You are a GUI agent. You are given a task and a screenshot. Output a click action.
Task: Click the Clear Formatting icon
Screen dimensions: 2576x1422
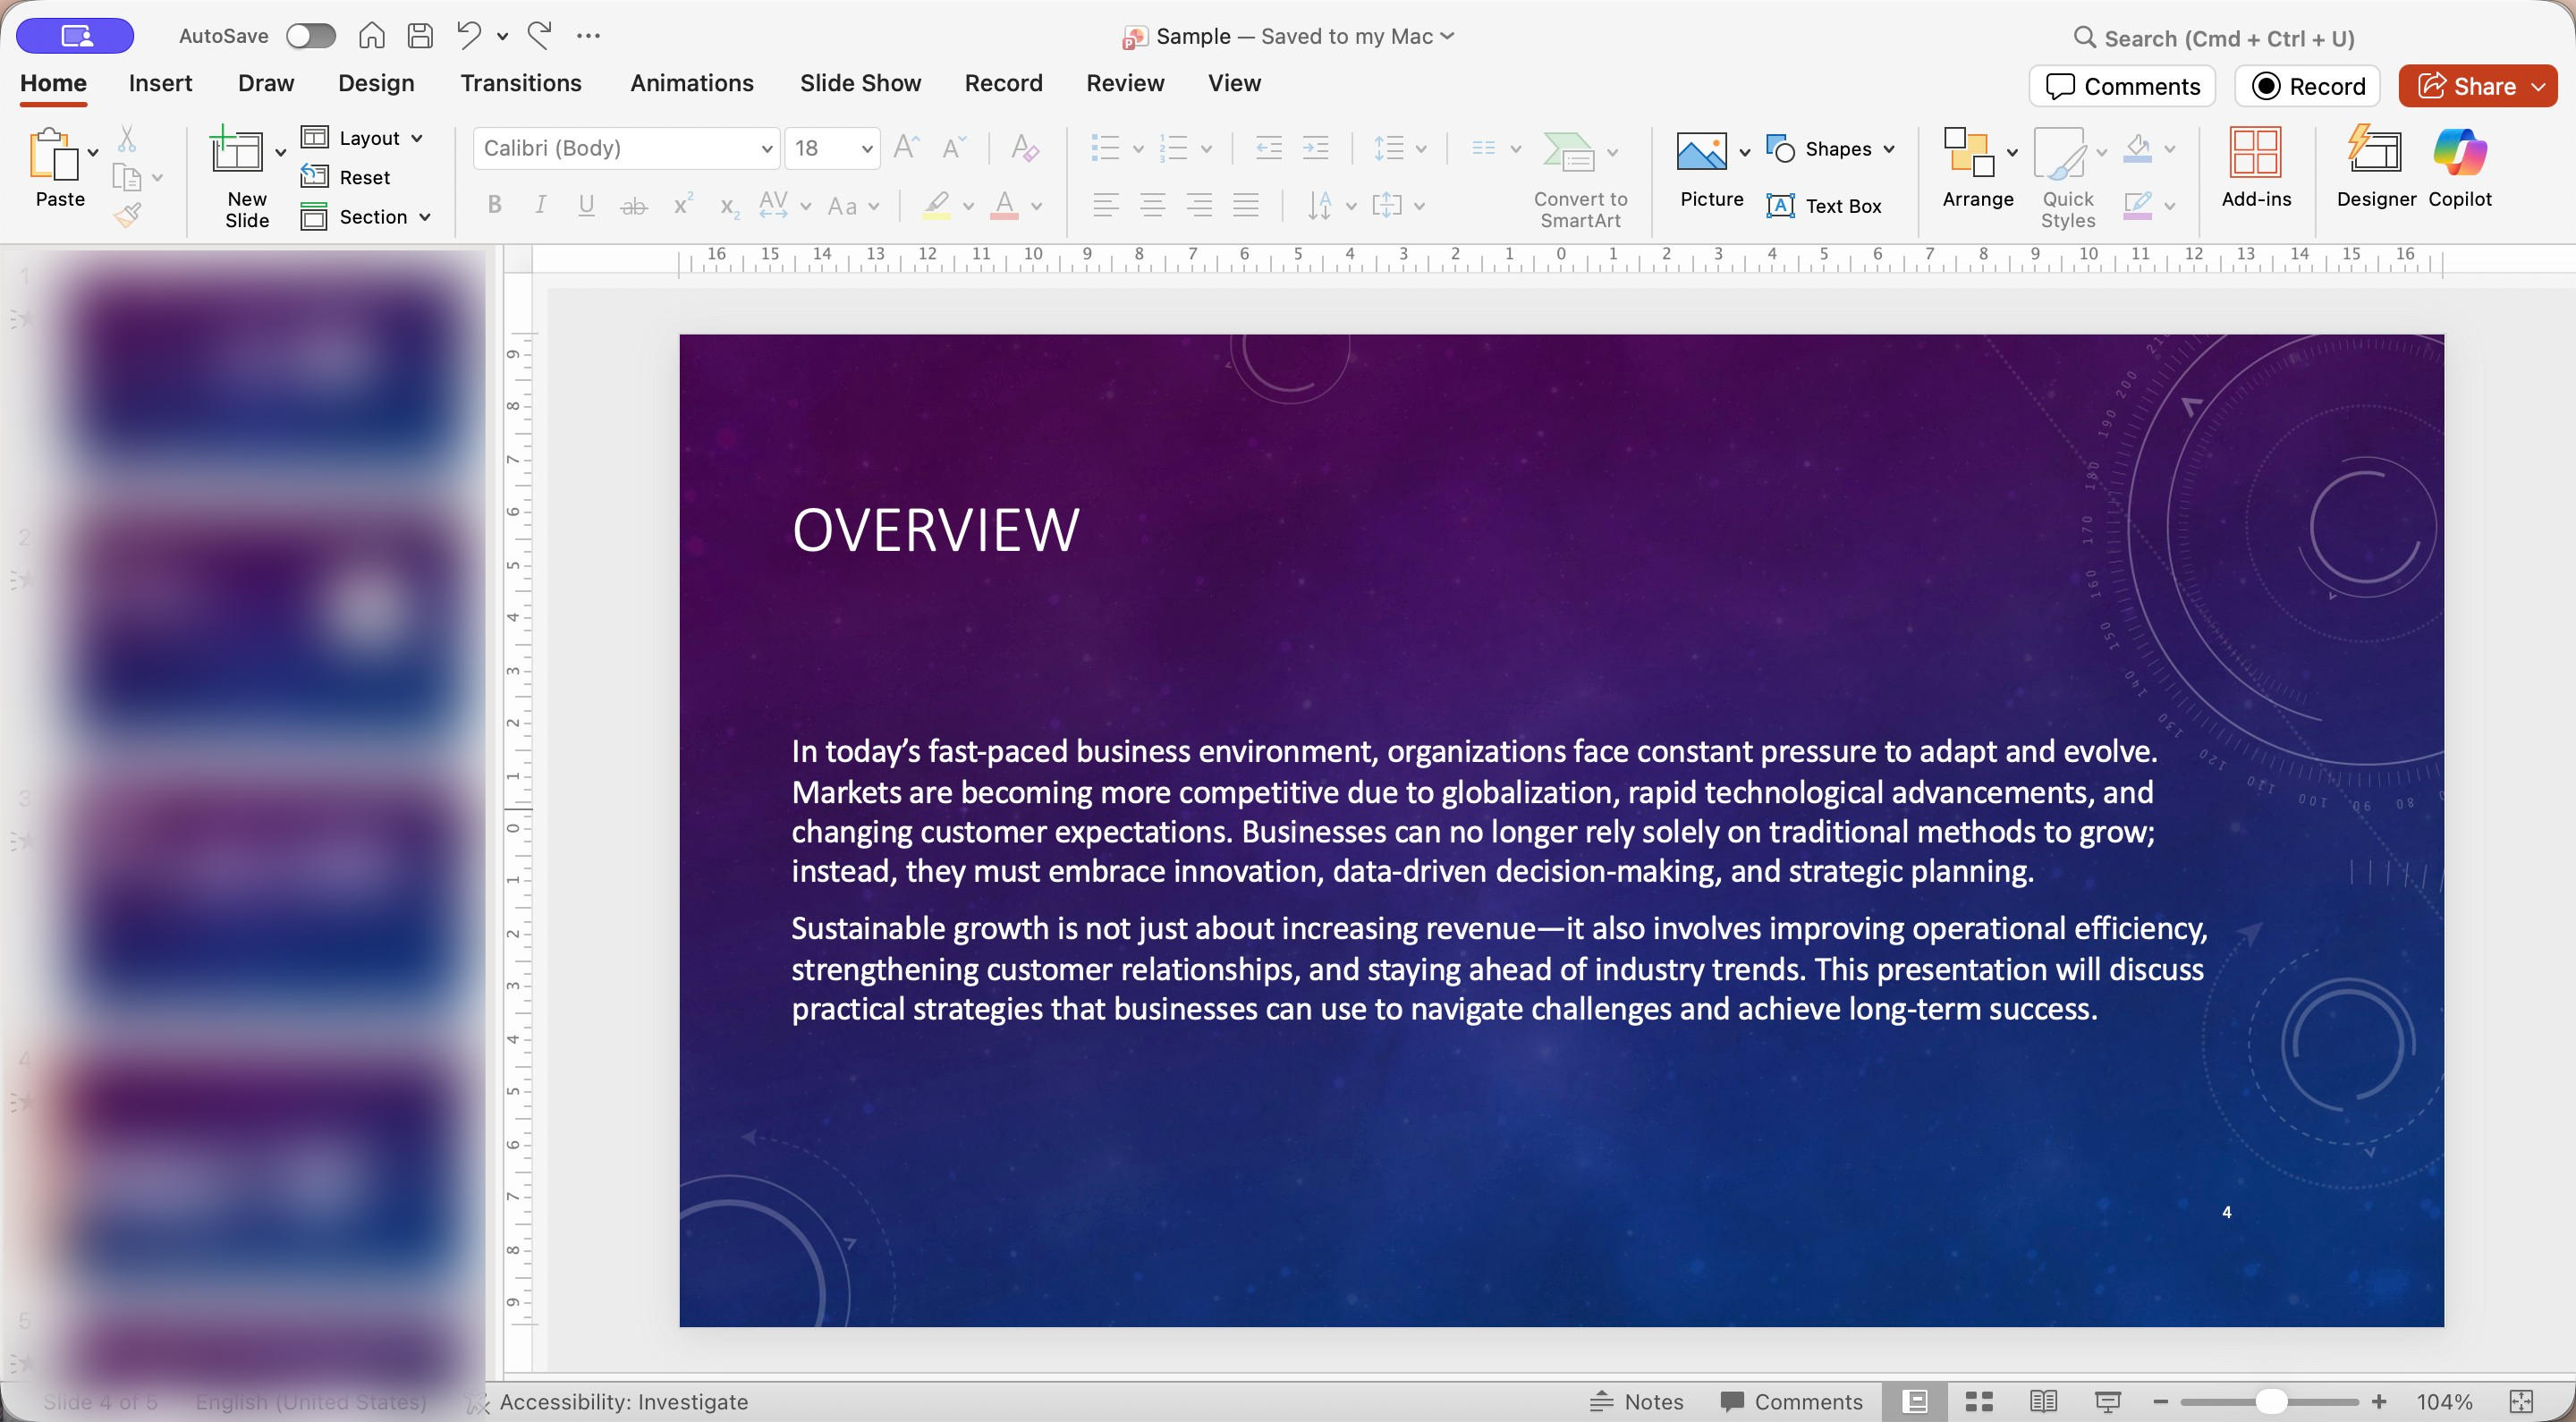coord(1024,148)
